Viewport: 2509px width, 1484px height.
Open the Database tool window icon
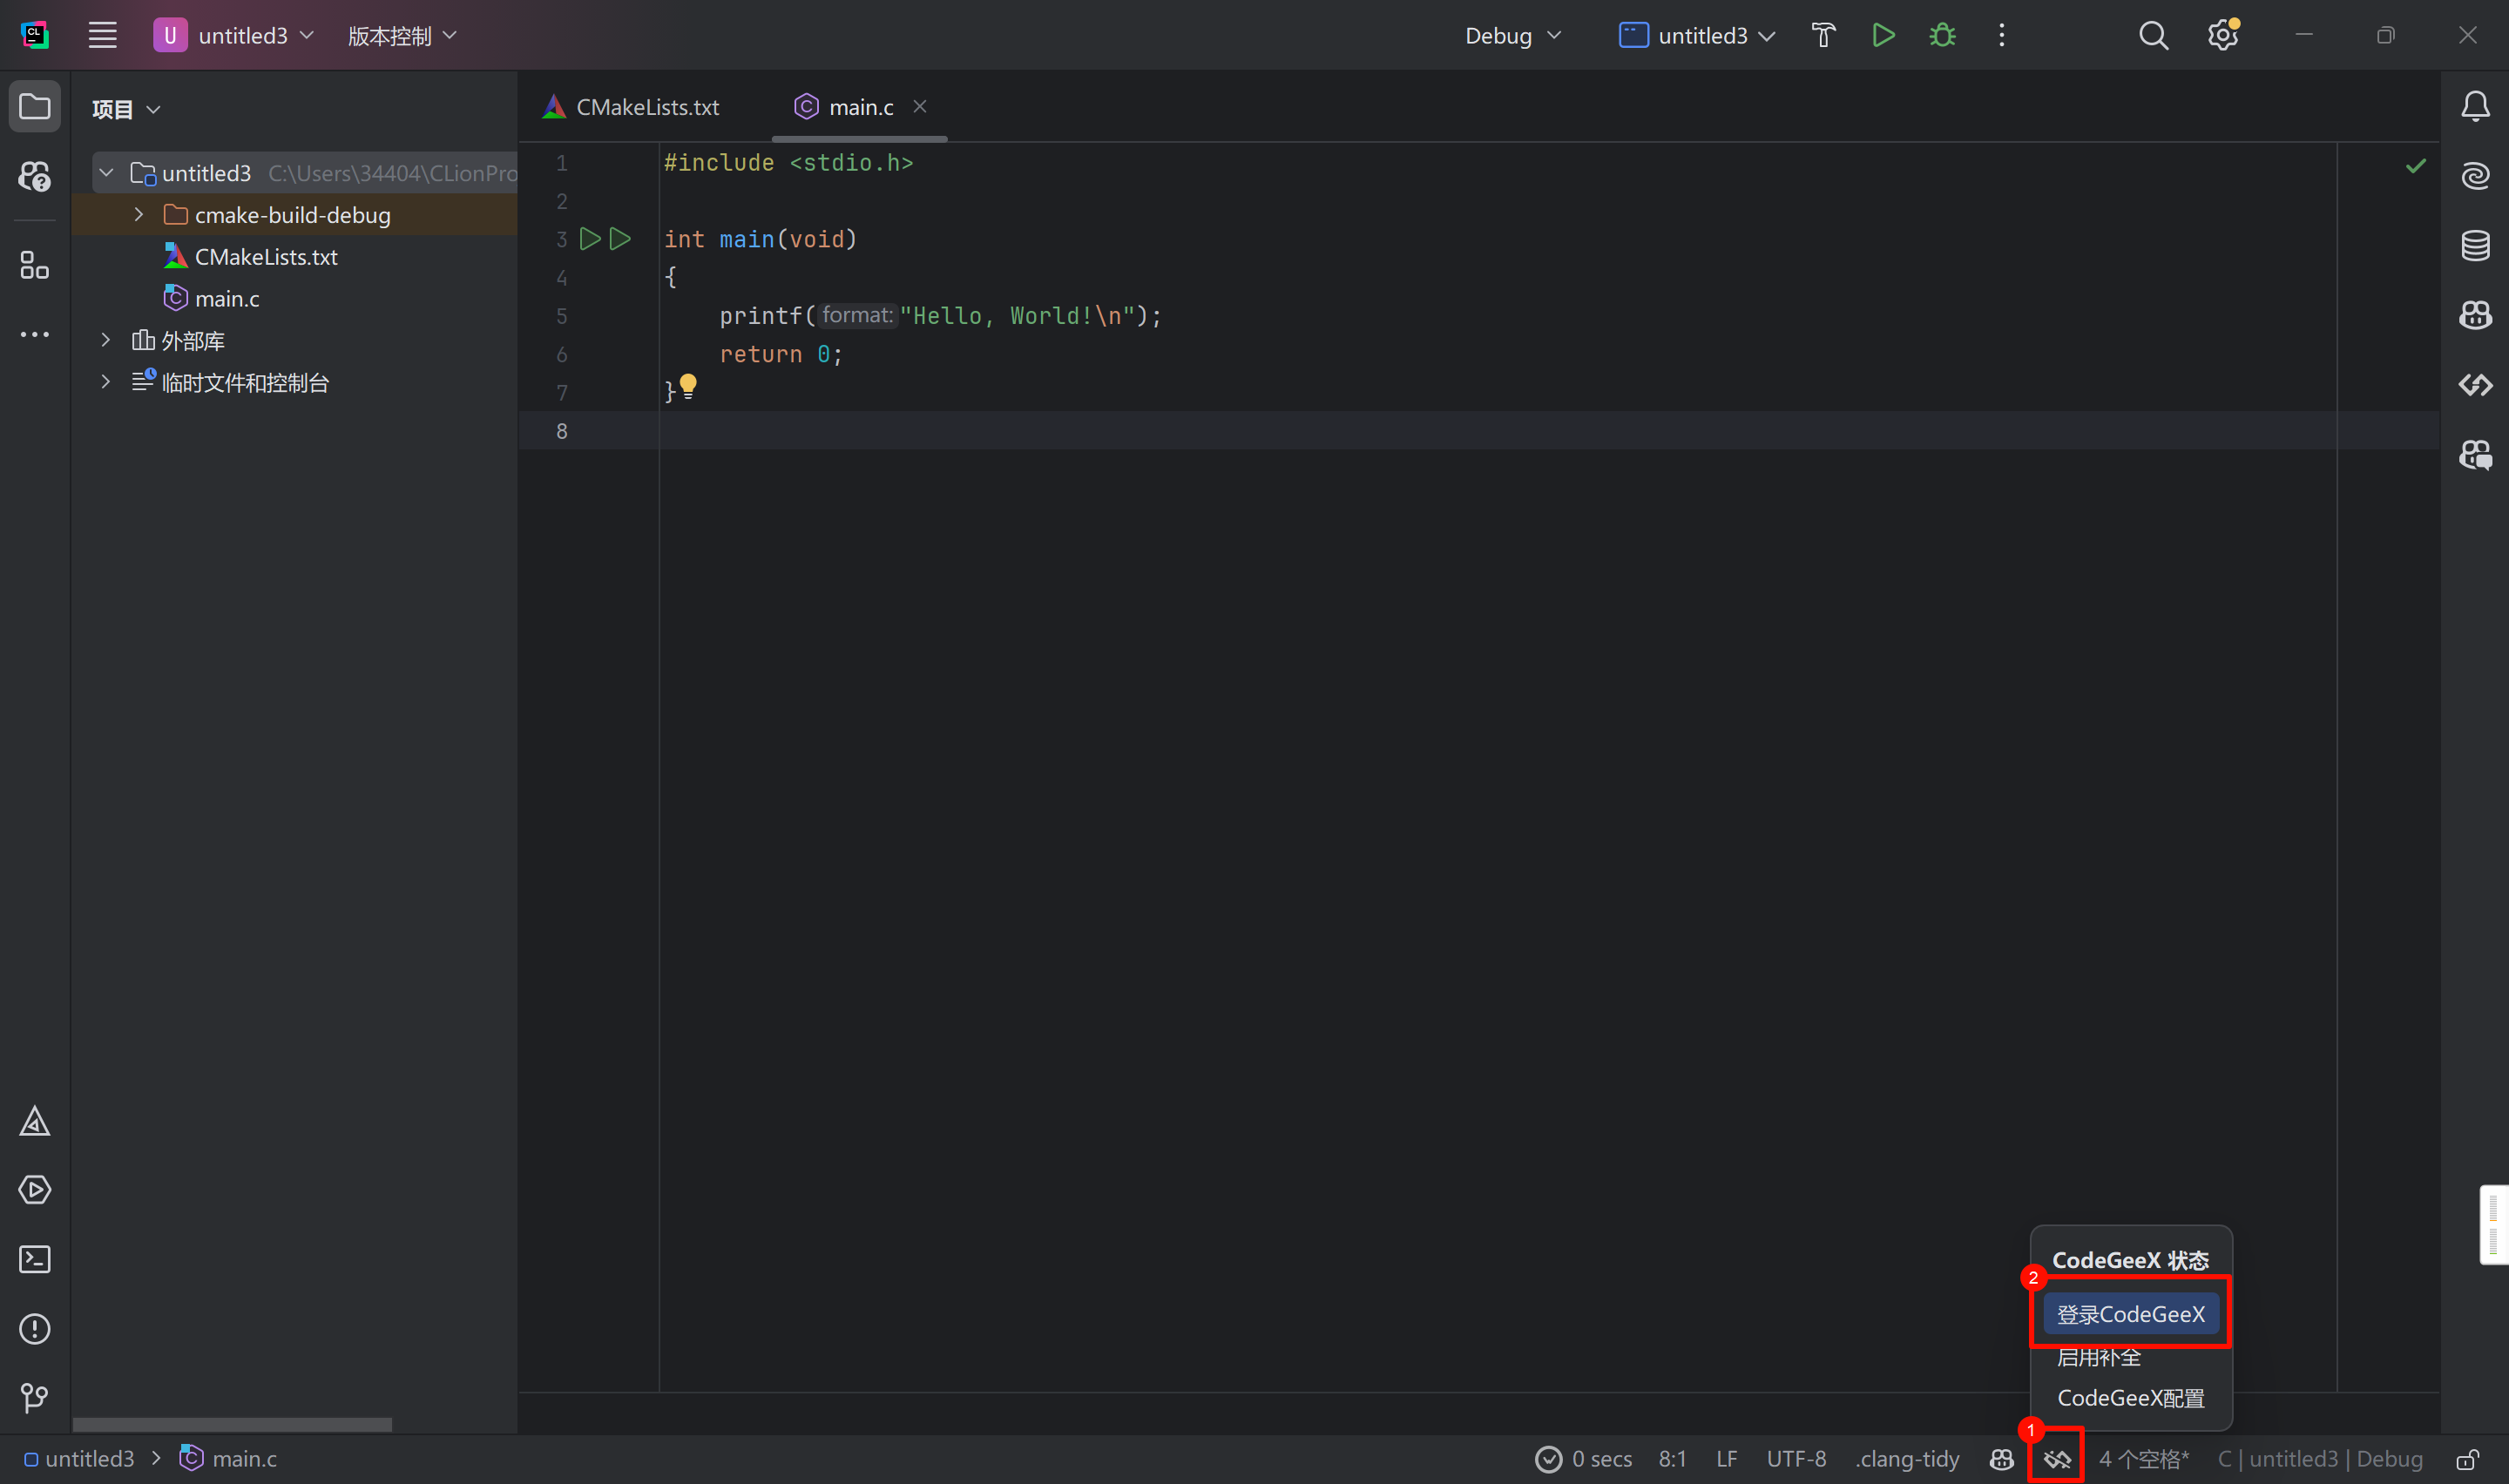tap(2475, 245)
